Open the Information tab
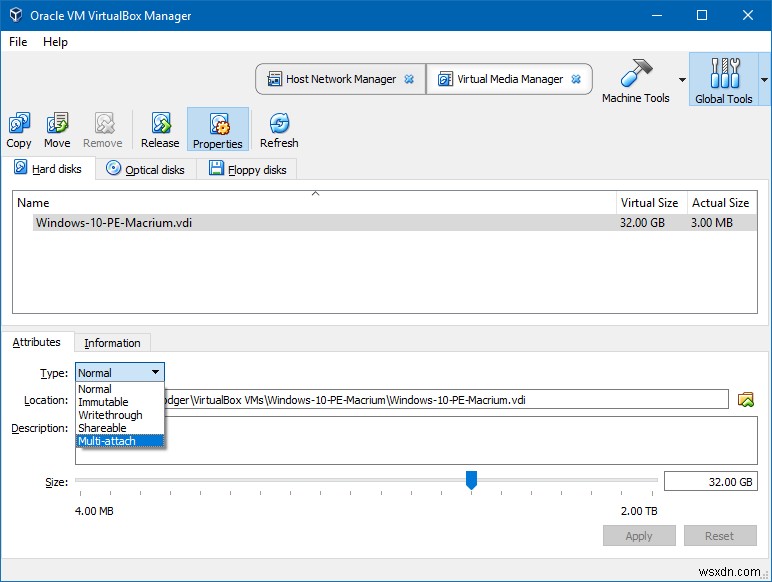 click(x=112, y=343)
